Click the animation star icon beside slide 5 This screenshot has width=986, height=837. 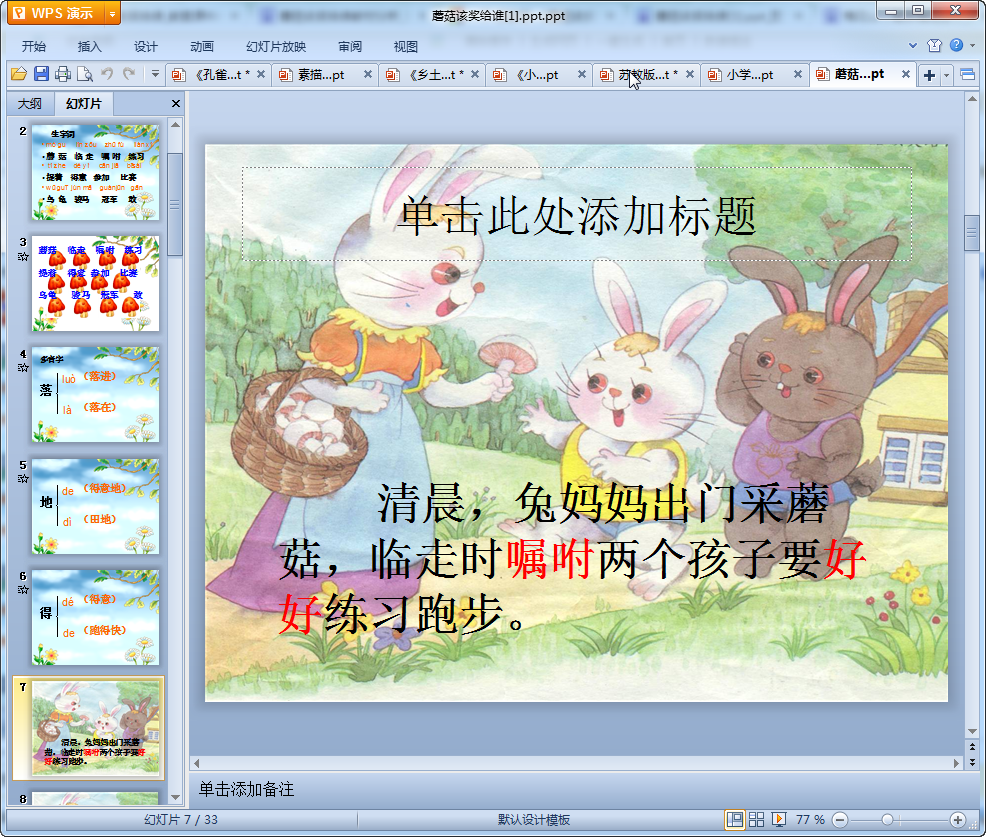tap(23, 479)
